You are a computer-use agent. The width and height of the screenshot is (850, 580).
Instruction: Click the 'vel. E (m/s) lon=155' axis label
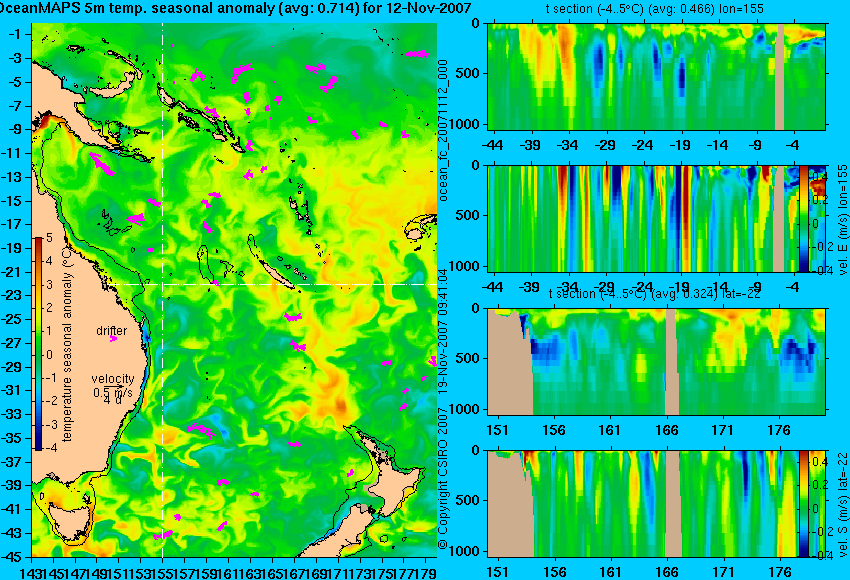(x=842, y=220)
